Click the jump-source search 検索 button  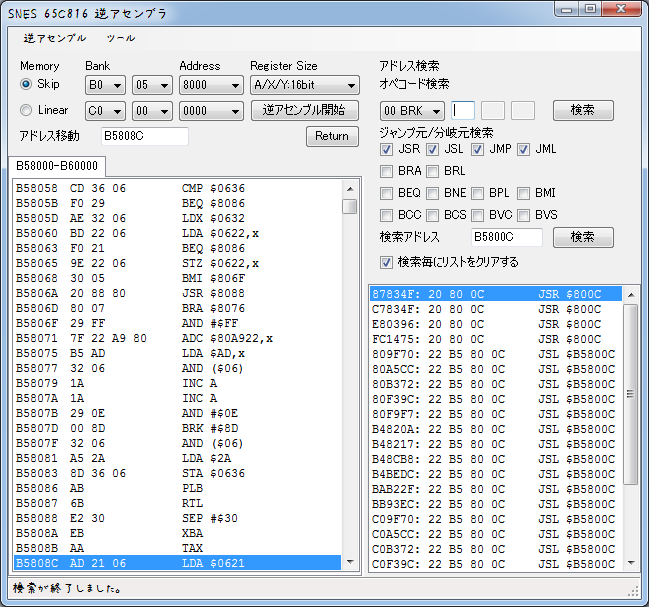(583, 237)
